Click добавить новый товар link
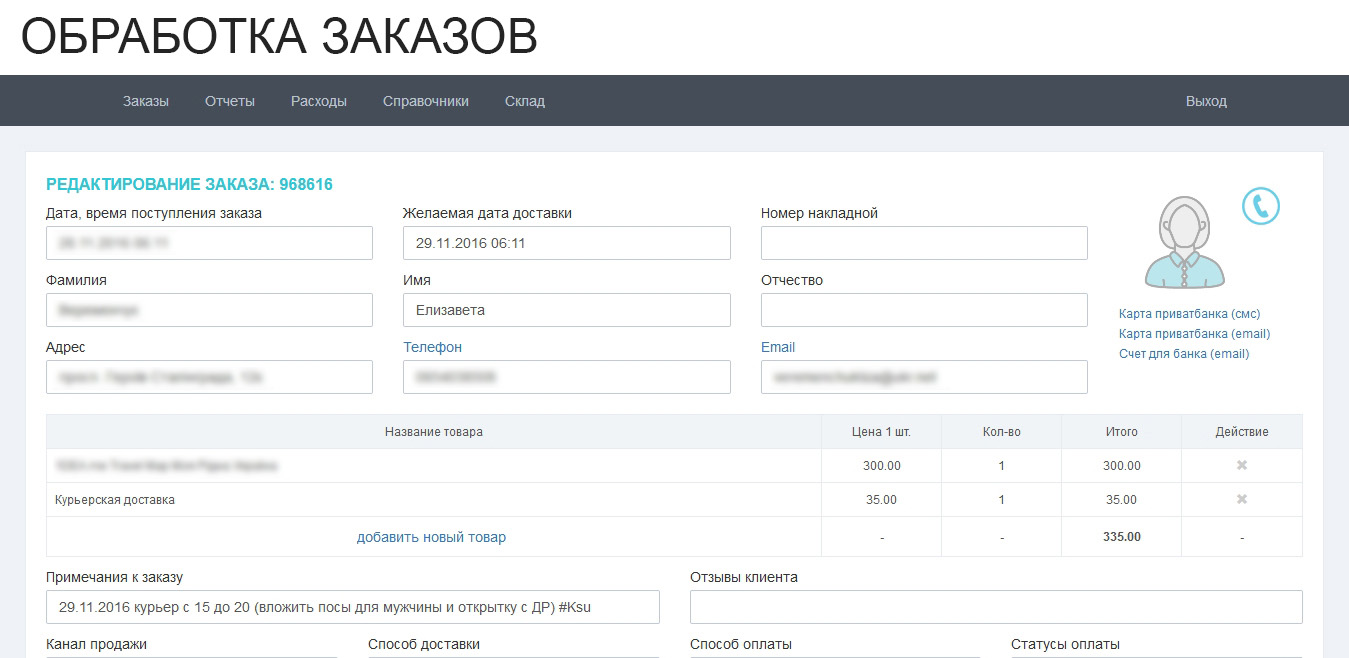This screenshot has width=1349, height=658. pyautogui.click(x=431, y=537)
